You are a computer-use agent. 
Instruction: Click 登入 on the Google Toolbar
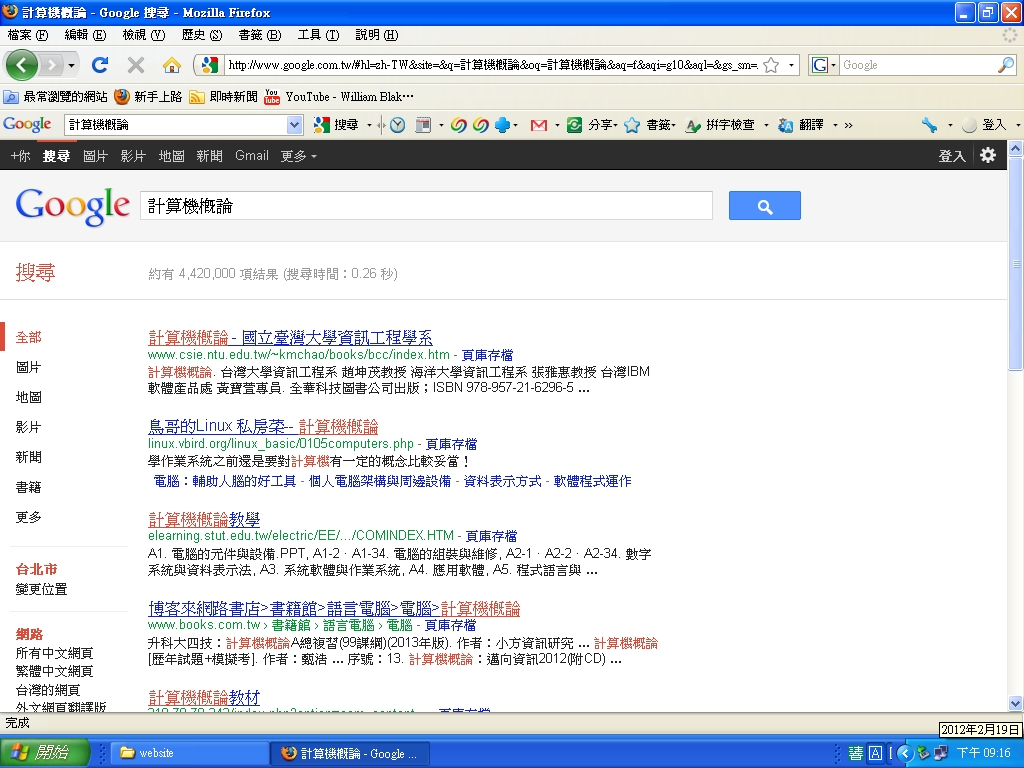[986, 125]
